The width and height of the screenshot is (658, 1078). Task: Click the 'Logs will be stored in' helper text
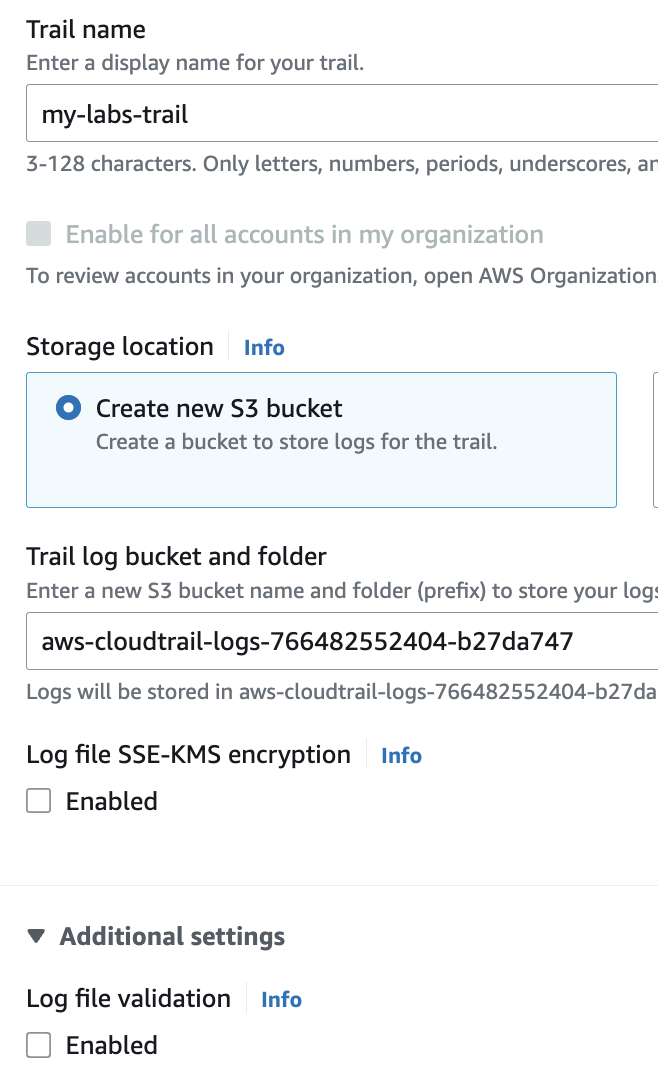[340, 692]
